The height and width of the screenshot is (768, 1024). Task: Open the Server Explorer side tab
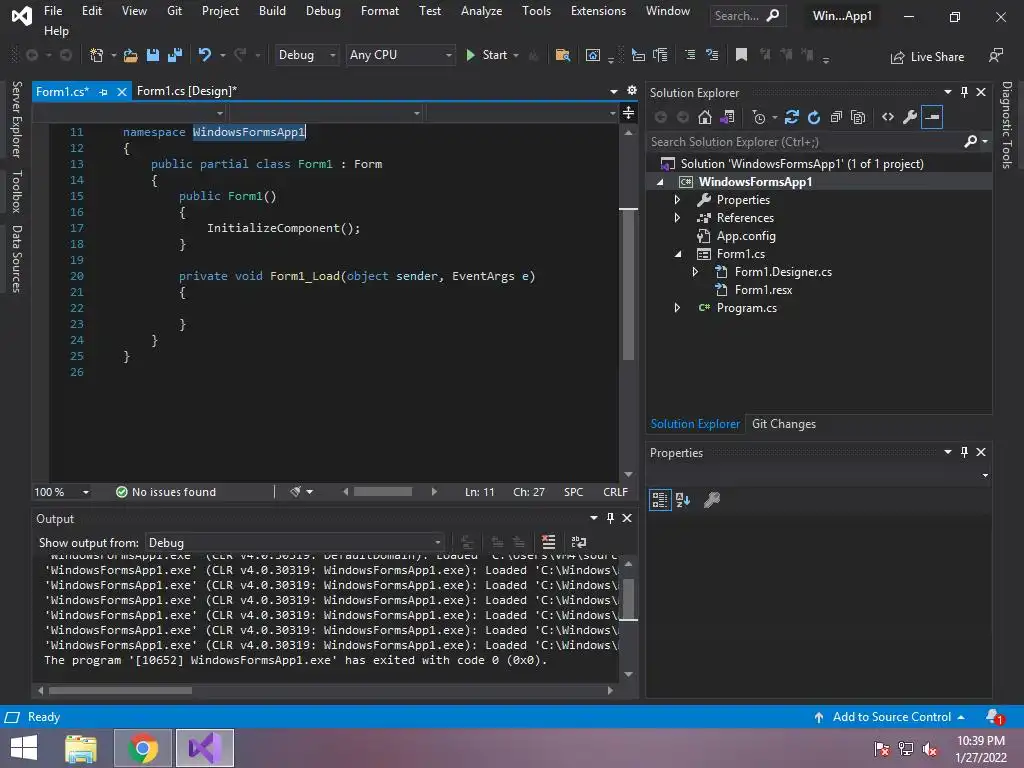coord(17,120)
